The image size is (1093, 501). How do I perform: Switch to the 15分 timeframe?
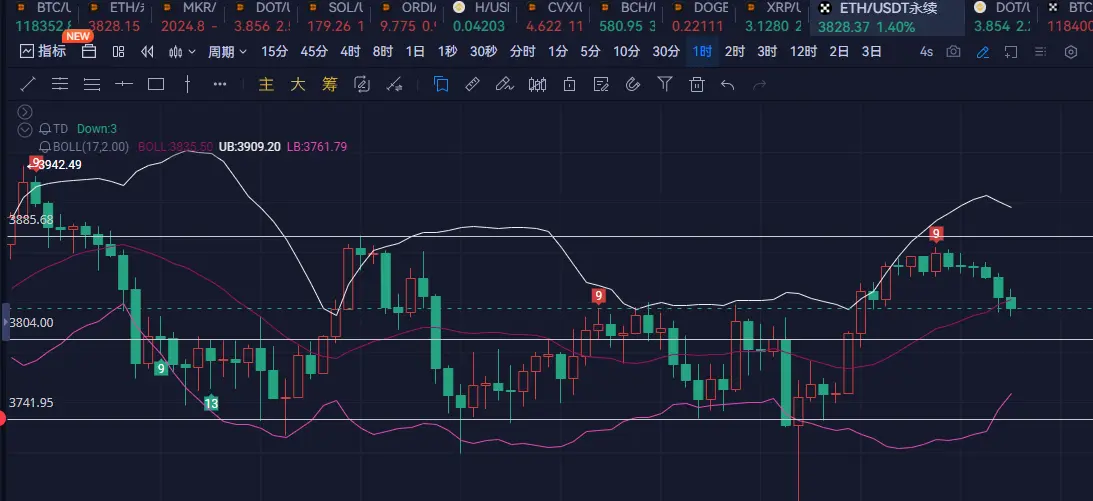click(274, 52)
